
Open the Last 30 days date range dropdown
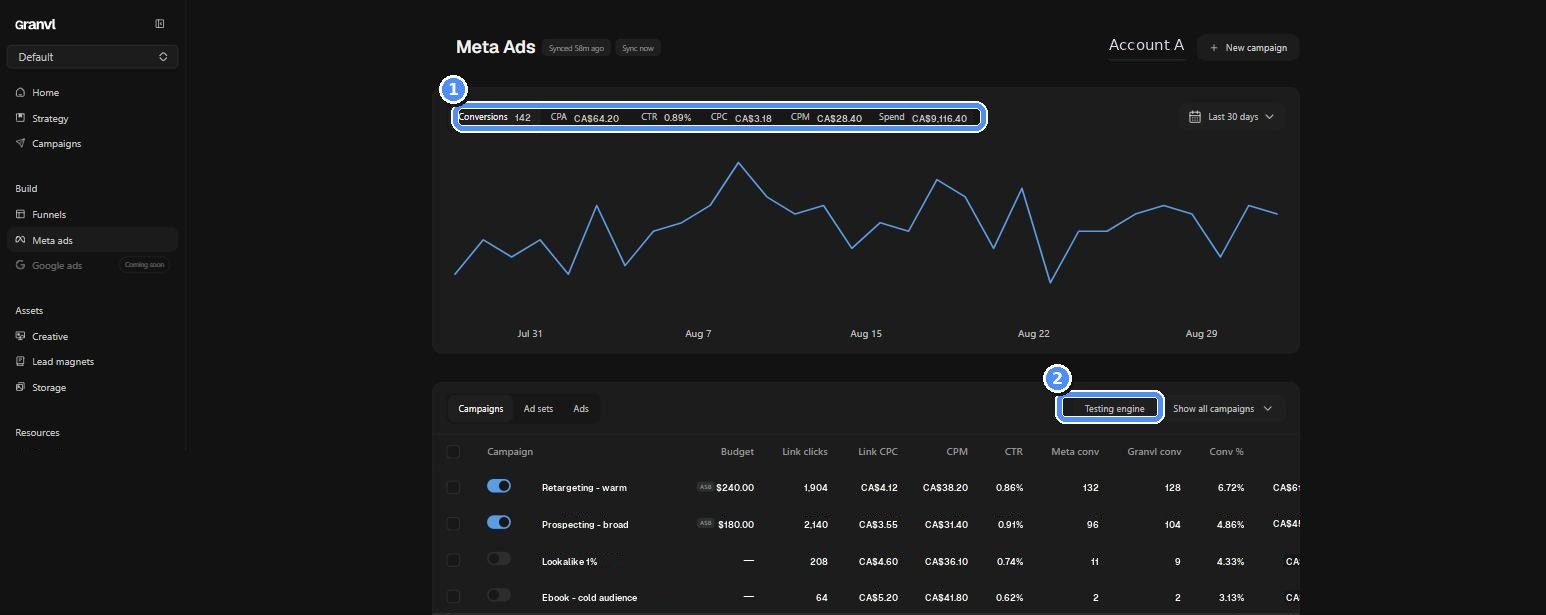click(1231, 117)
